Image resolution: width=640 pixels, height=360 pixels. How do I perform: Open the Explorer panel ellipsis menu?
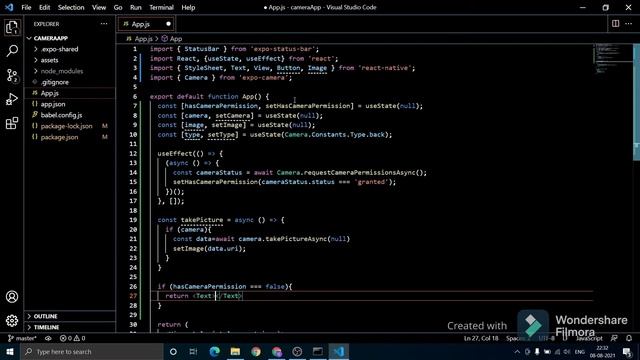tap(104, 24)
